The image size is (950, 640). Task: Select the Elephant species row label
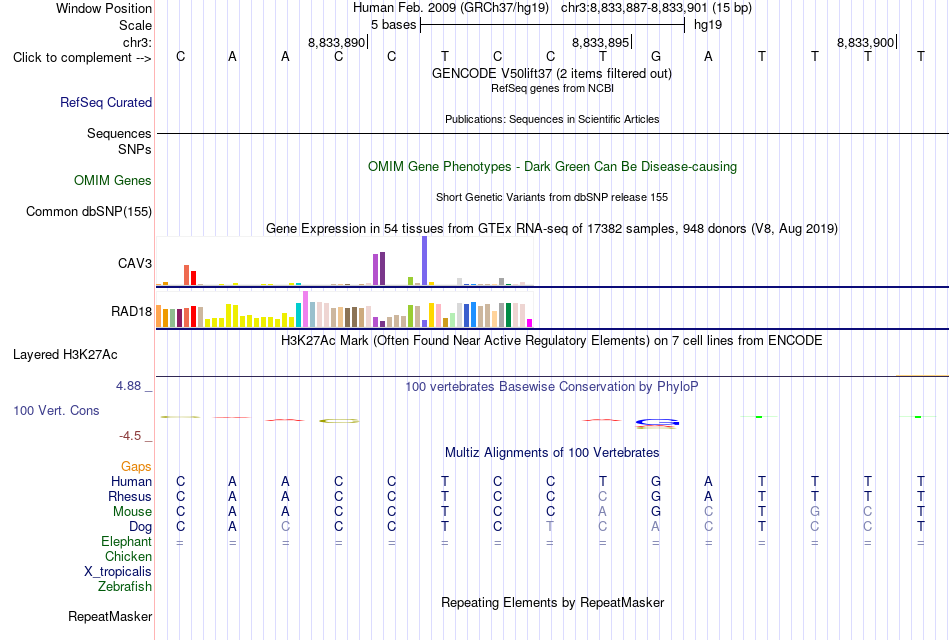[126, 541]
